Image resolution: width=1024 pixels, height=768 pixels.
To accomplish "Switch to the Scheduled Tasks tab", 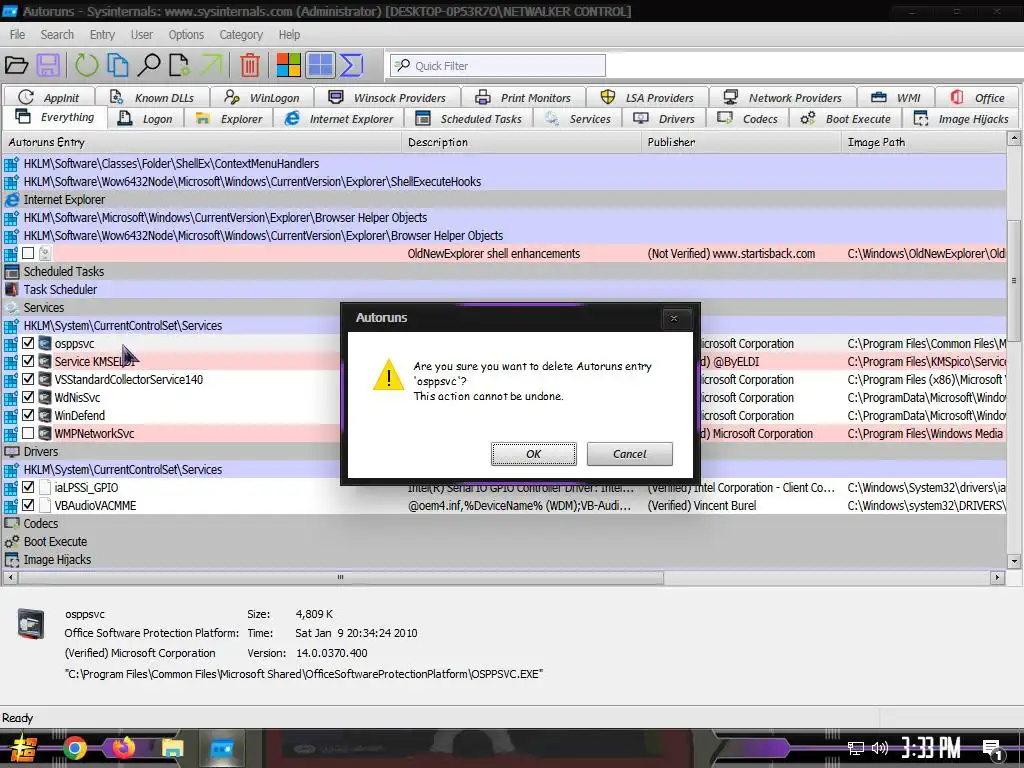I will click(x=469, y=119).
